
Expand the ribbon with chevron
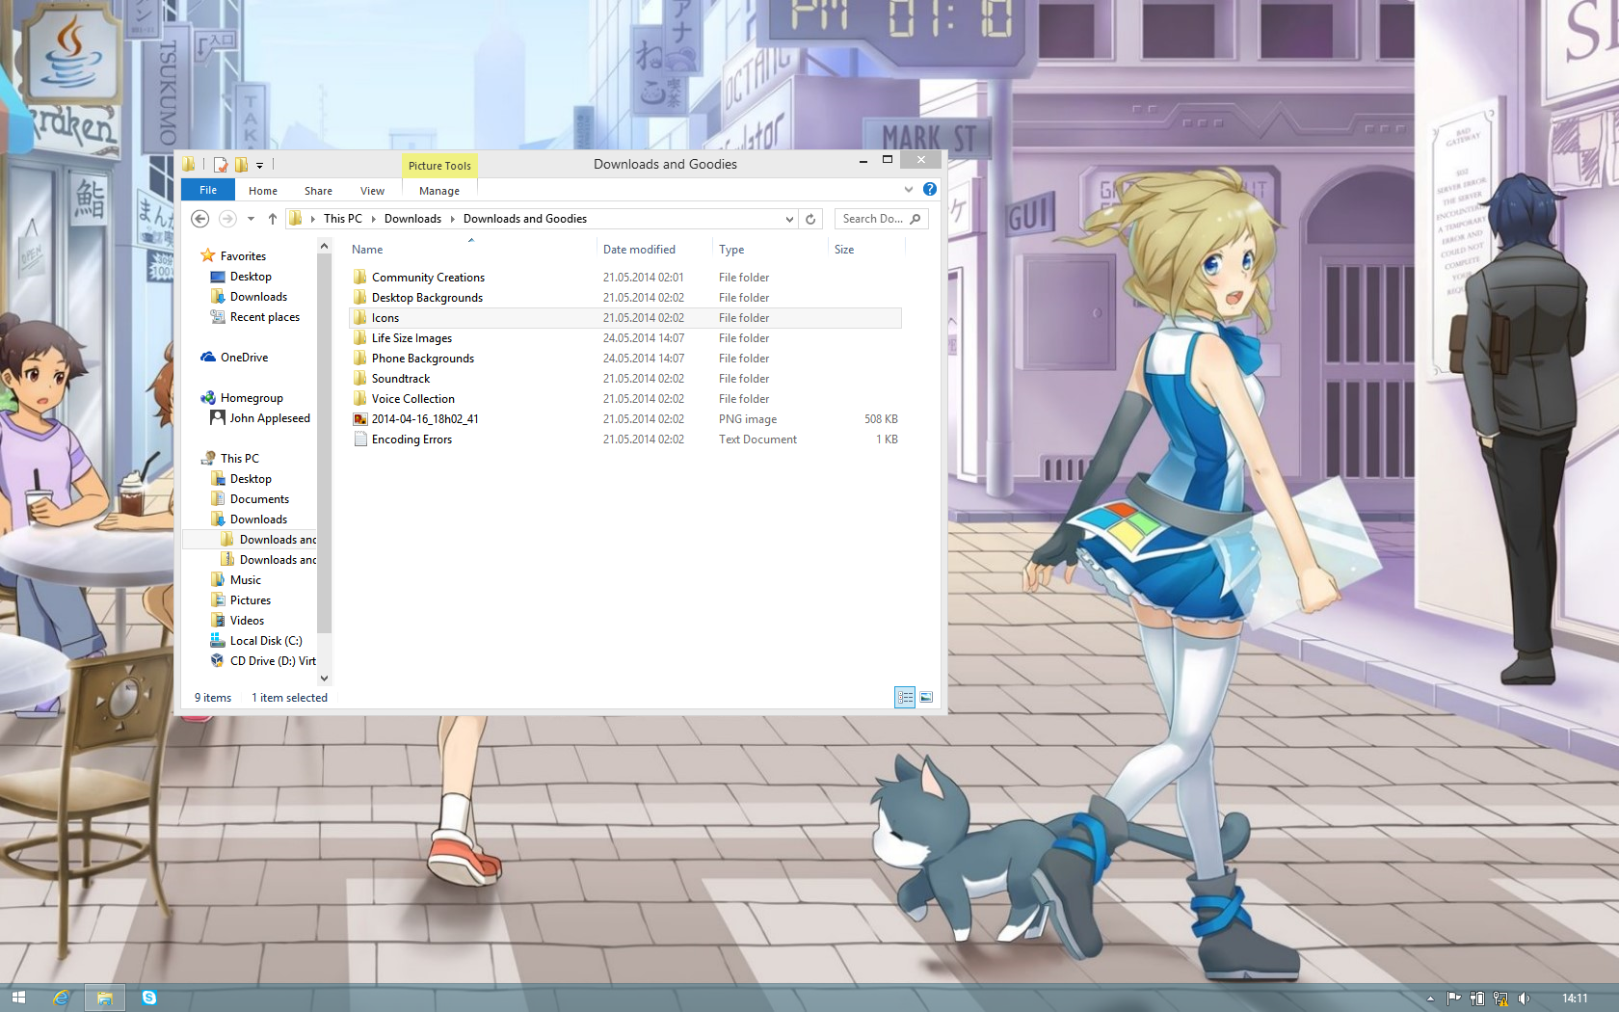point(908,189)
